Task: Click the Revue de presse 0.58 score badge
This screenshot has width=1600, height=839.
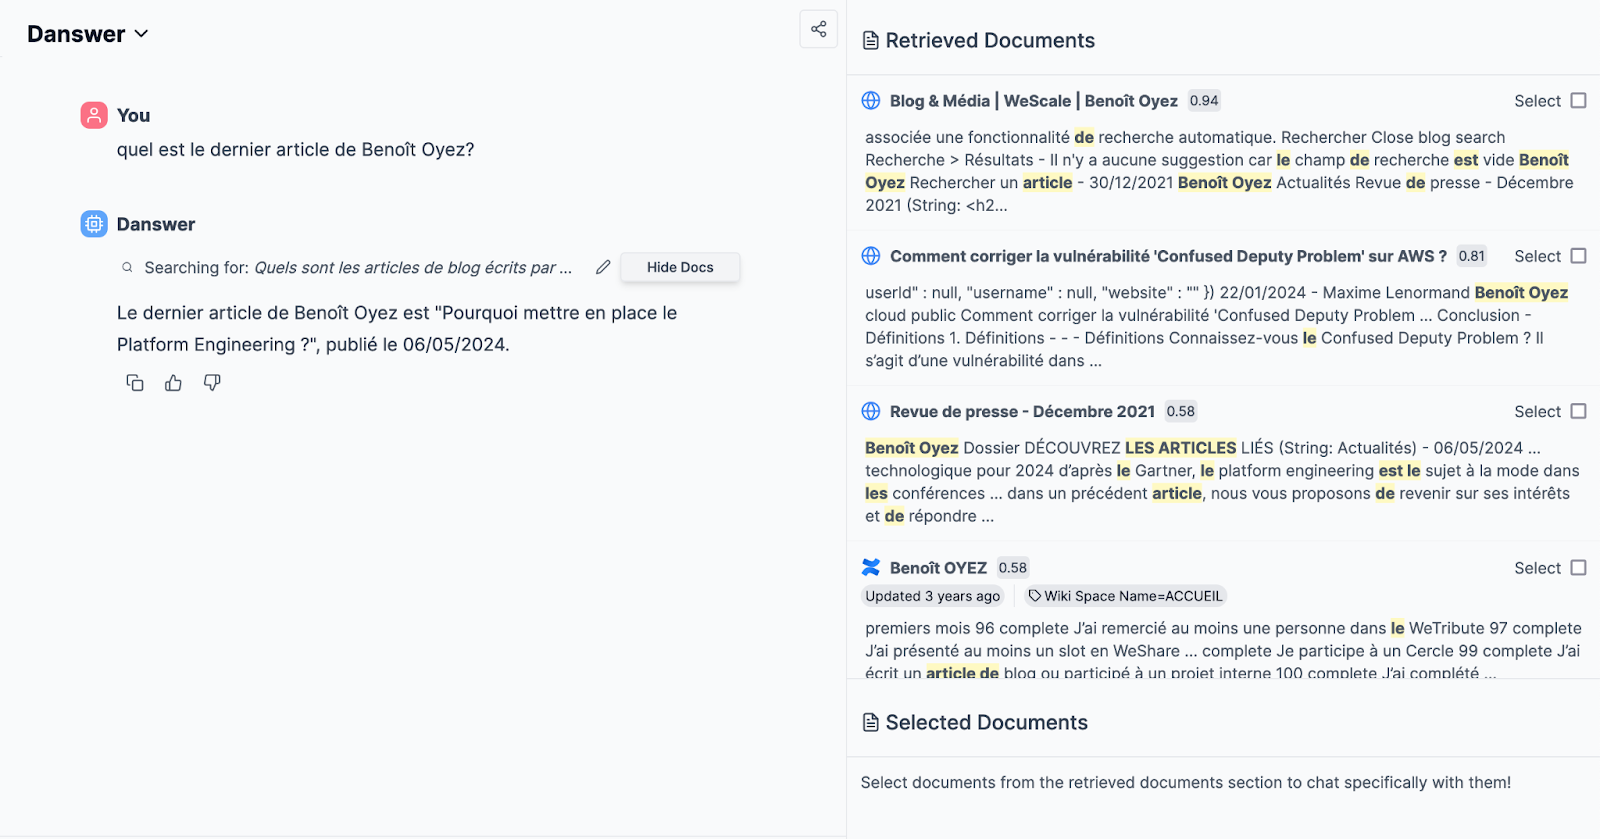Action: 1180,411
